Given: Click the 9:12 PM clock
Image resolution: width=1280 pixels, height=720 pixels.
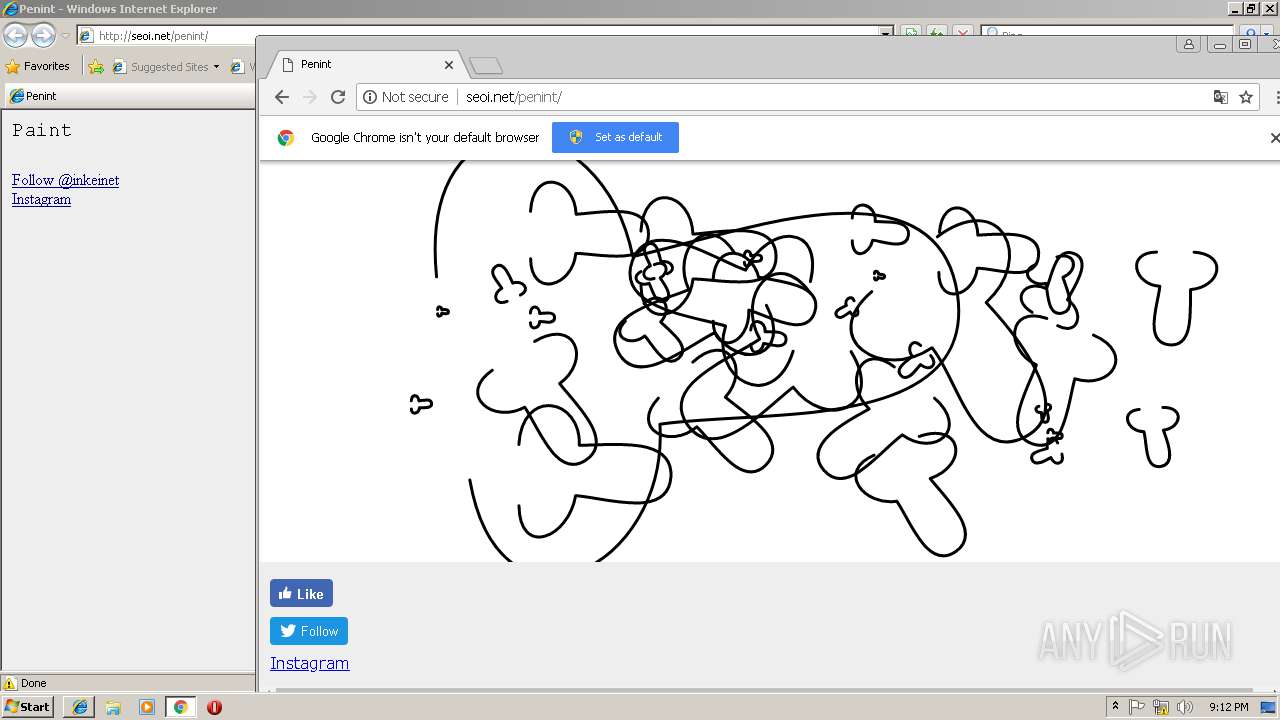Looking at the screenshot, I should [x=1228, y=707].
